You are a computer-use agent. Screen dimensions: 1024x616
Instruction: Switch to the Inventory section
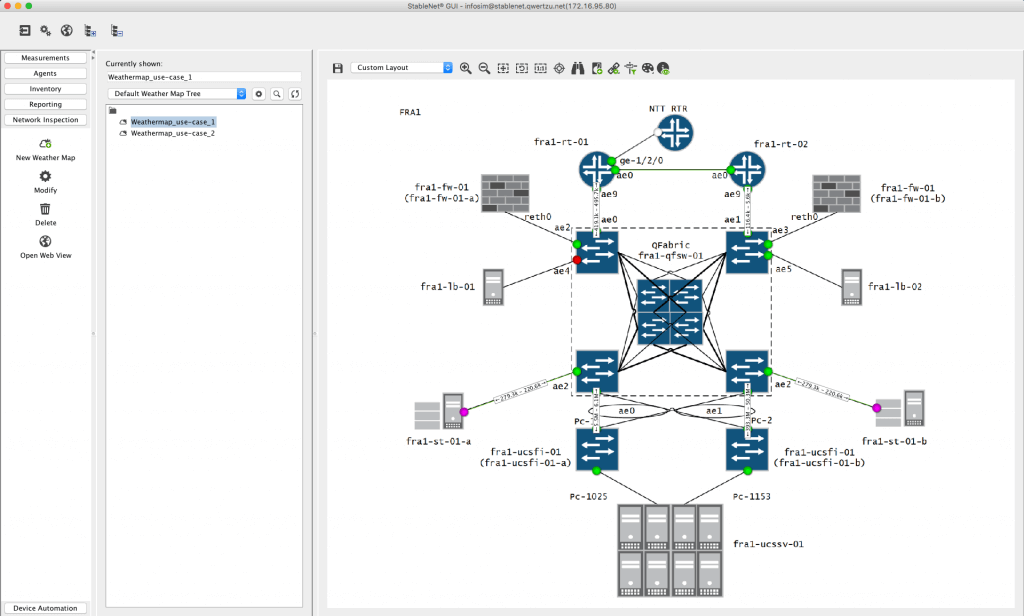point(45,88)
